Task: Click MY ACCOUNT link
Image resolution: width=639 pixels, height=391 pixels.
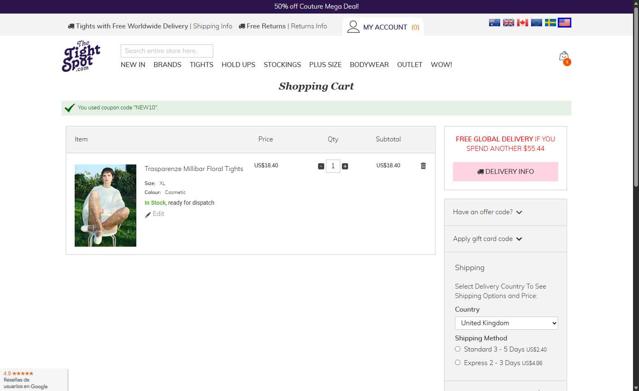Action: coord(385,27)
